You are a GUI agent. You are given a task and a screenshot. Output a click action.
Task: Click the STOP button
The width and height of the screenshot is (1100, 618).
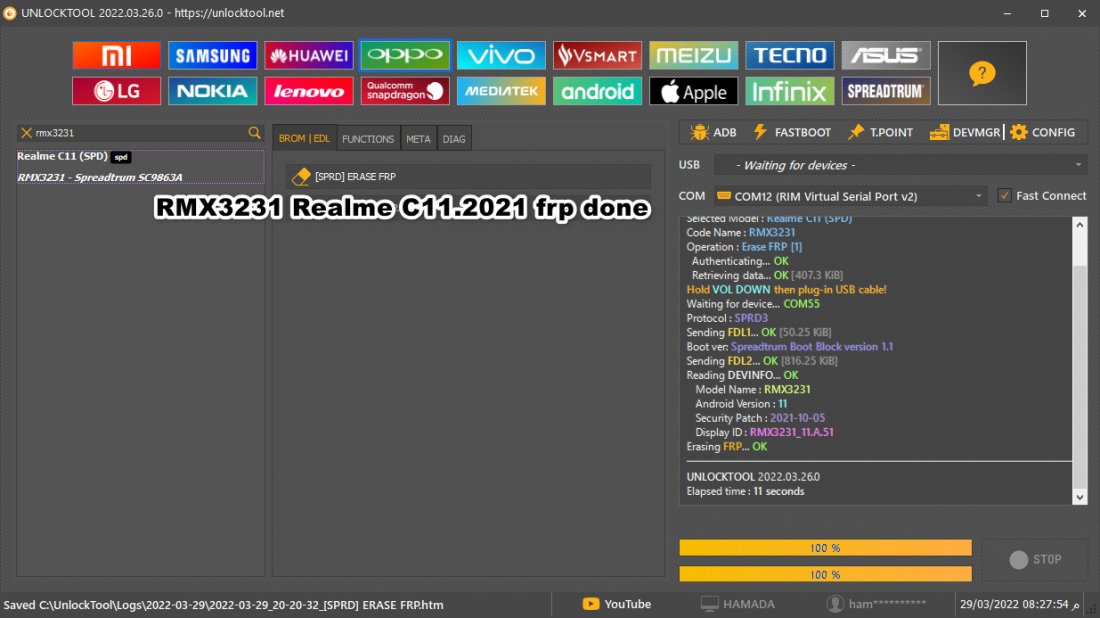[1035, 559]
